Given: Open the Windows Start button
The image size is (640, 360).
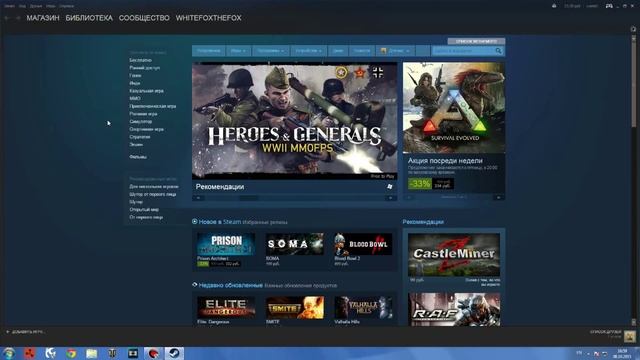Looking at the screenshot, I should (9, 353).
